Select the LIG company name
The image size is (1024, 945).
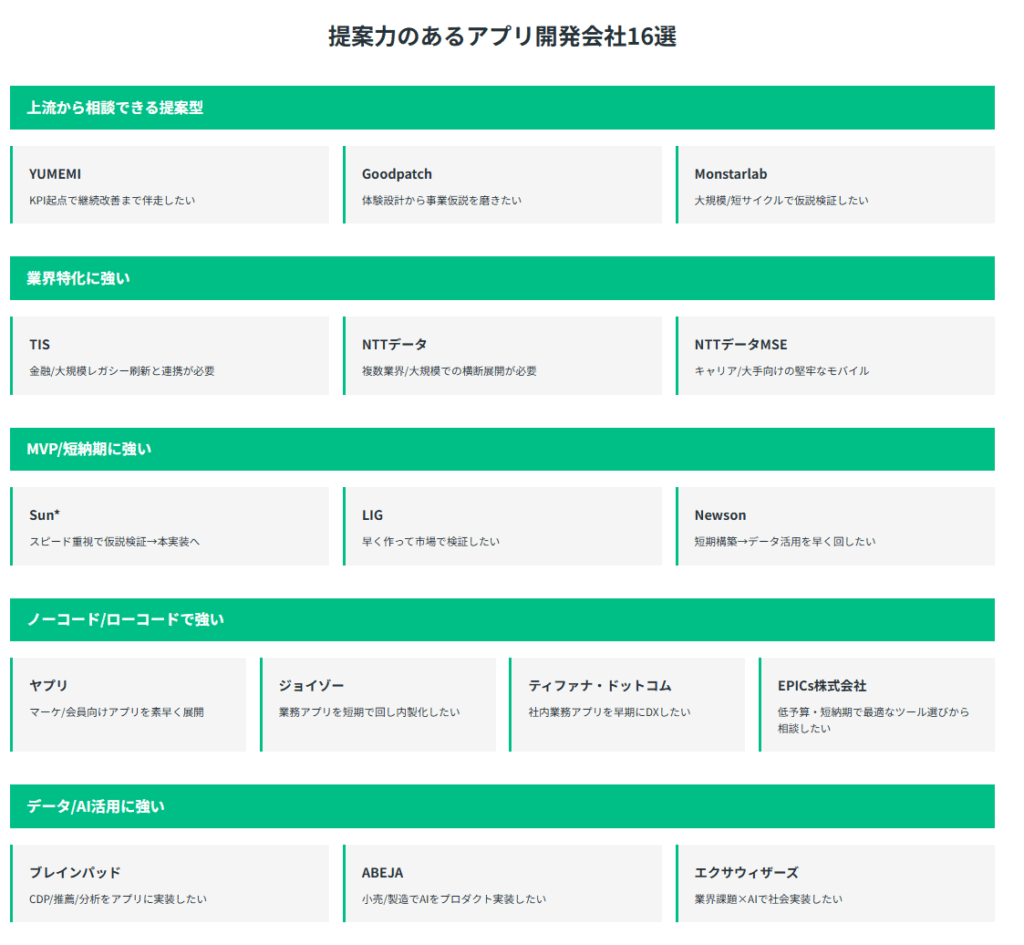coord(372,516)
